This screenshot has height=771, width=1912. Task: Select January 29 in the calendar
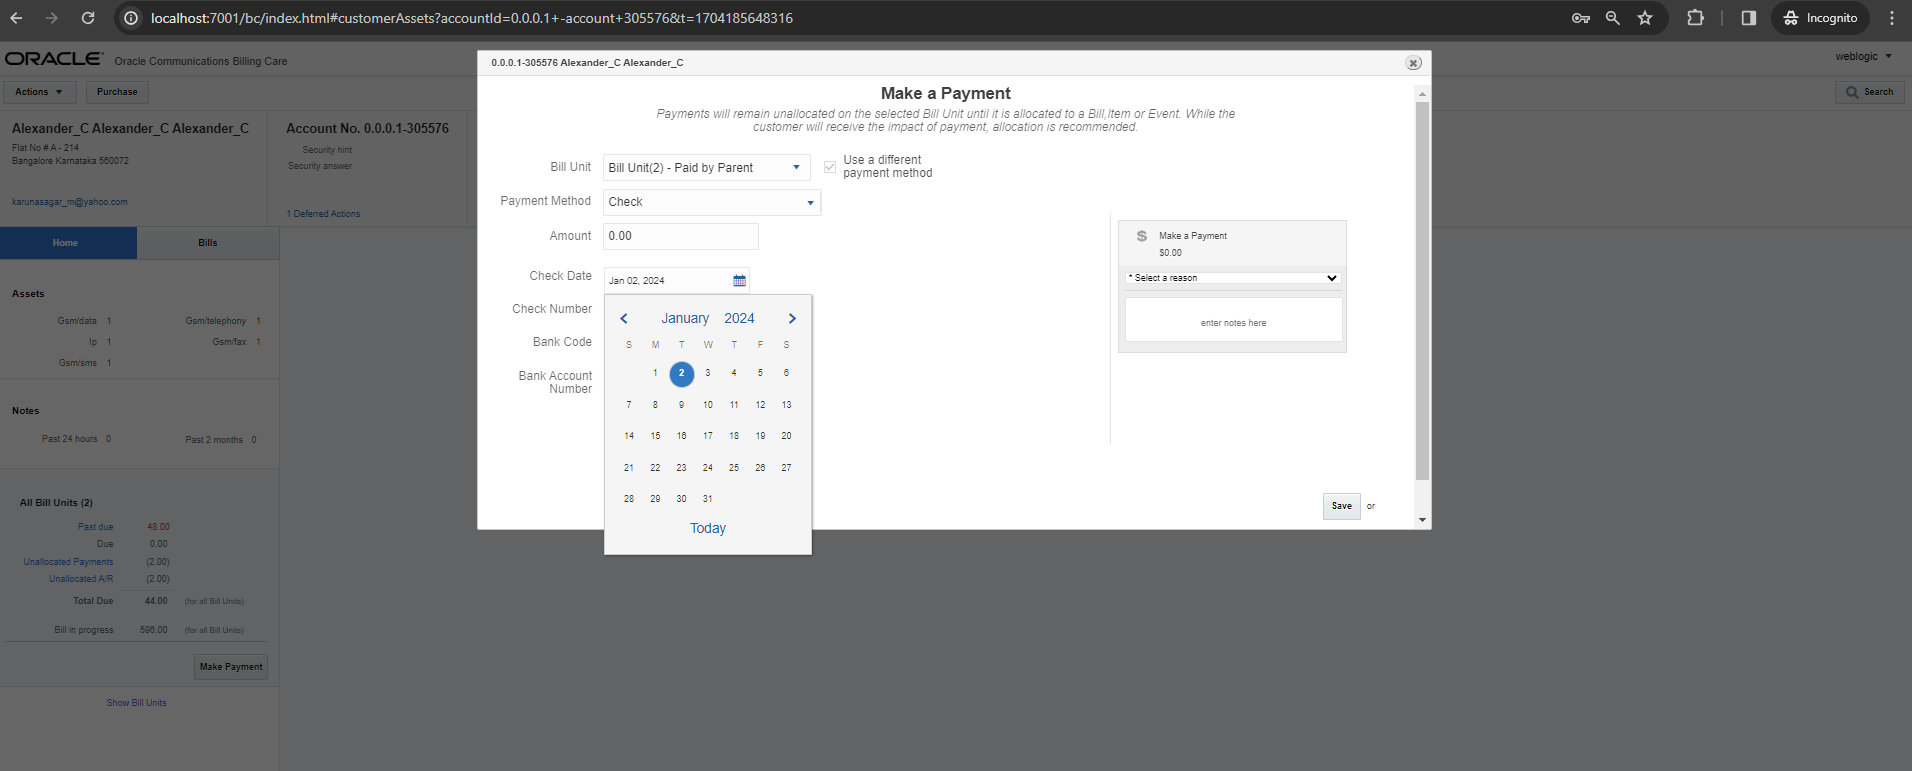click(x=656, y=499)
